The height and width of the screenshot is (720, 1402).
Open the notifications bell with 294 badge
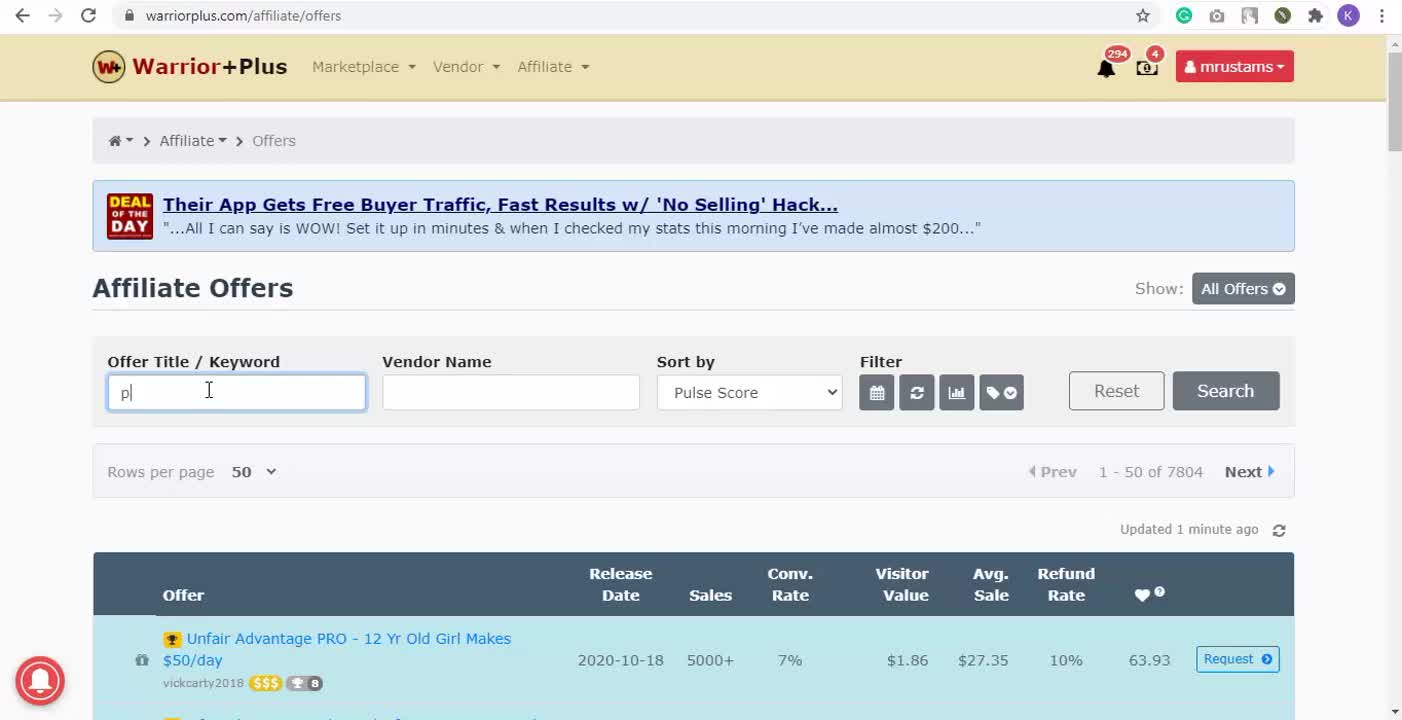point(1106,67)
